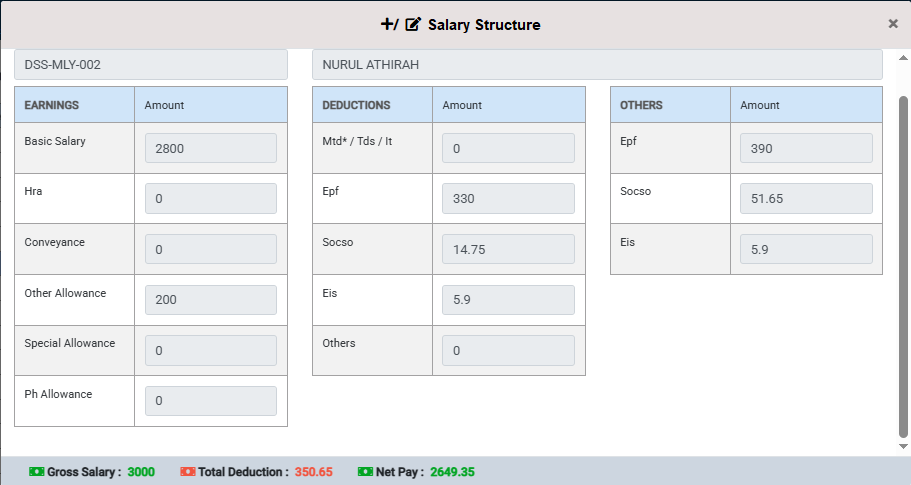Close the Salary Structure dialog
The image size is (911, 485).
[x=893, y=24]
